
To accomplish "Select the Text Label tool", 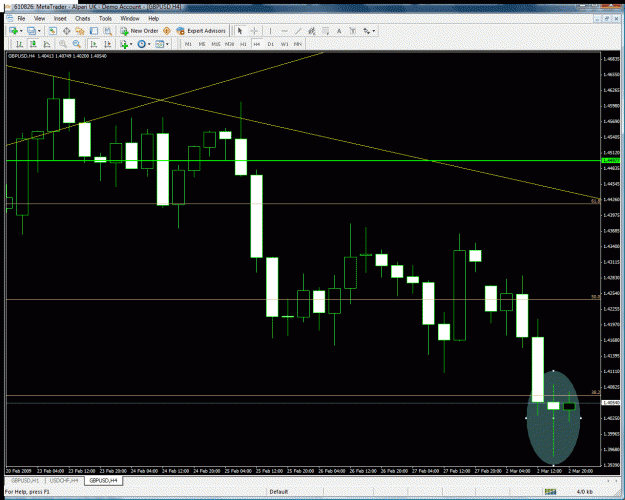I will [353, 31].
